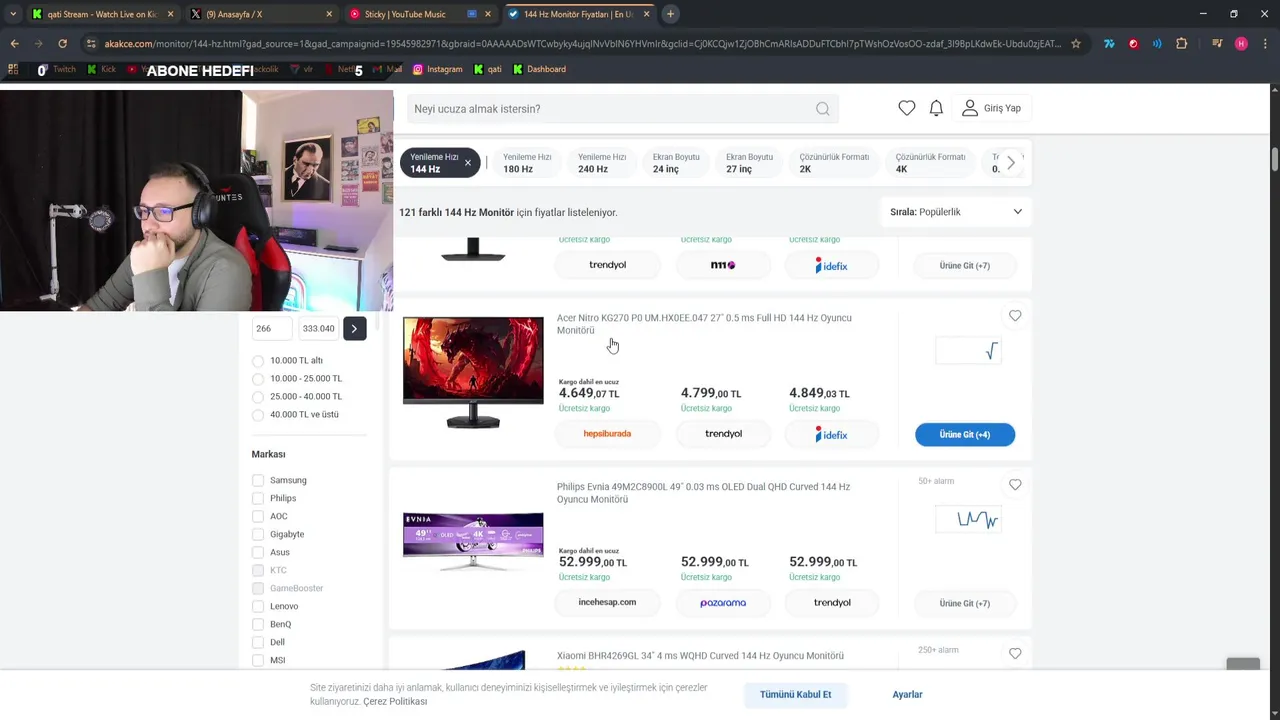Viewport: 1280px width, 720px height.
Task: Open the Çerez Politikası link
Action: pyautogui.click(x=395, y=702)
